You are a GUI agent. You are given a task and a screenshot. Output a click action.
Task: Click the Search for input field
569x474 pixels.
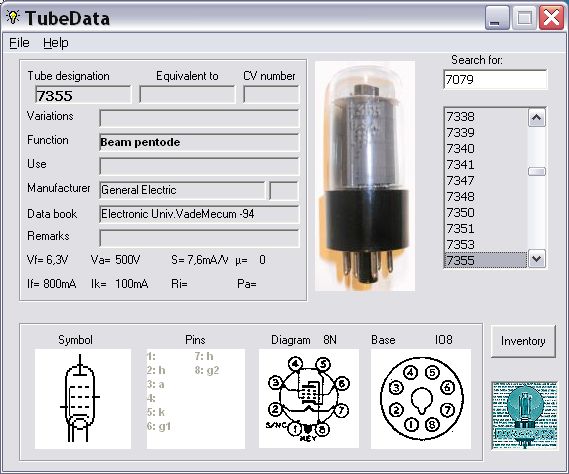[495, 79]
